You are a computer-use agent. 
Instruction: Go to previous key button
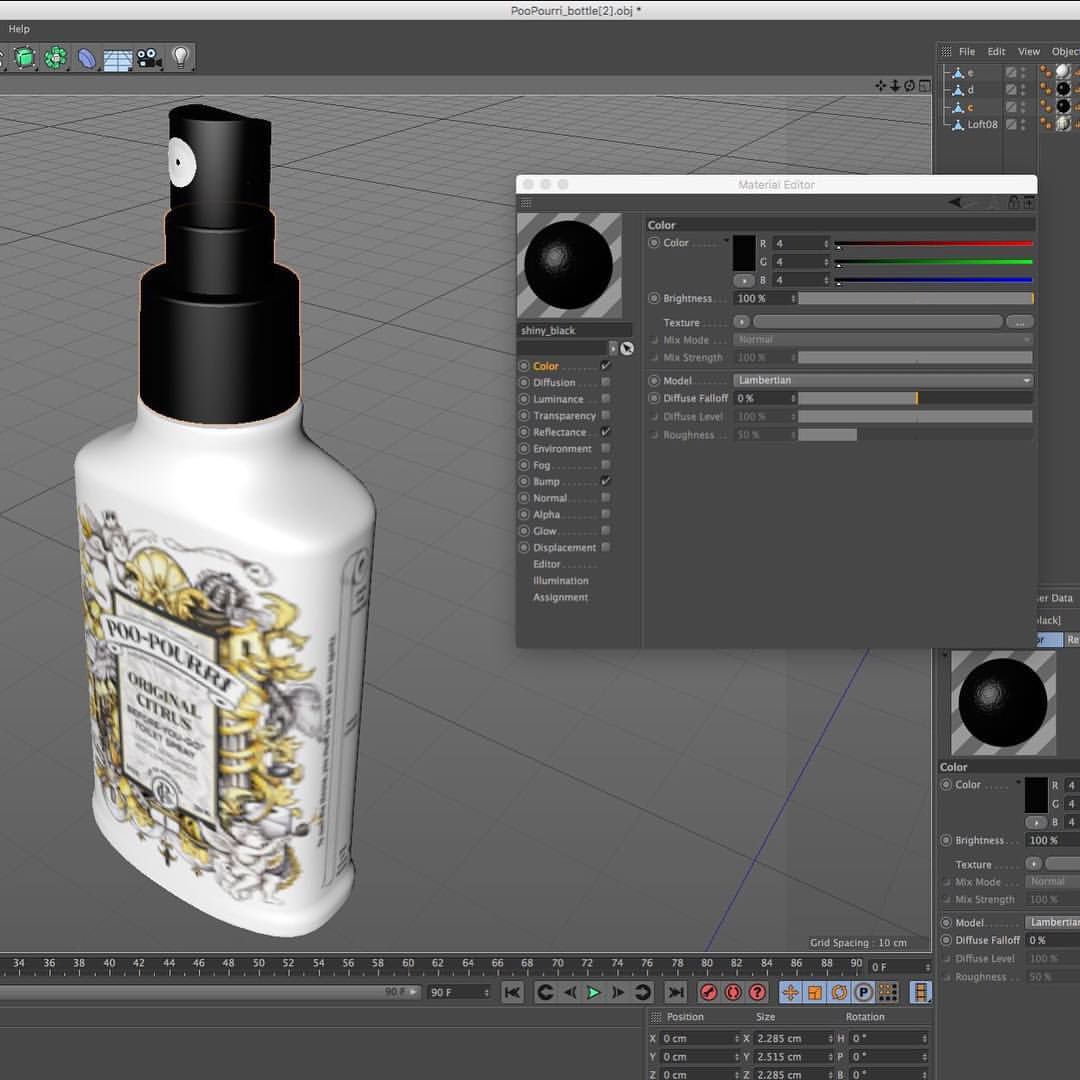545,992
